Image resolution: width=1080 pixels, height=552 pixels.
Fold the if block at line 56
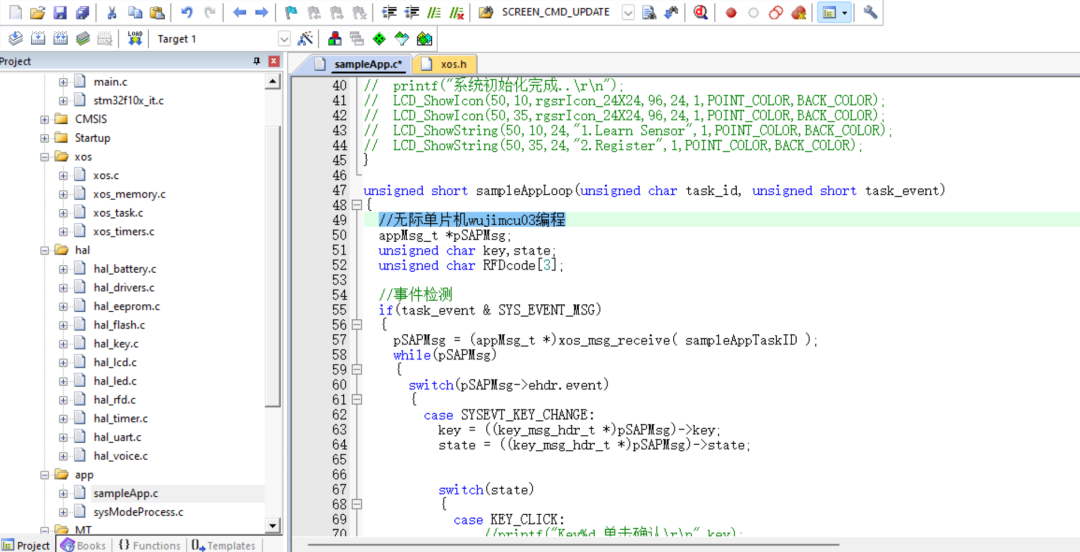tap(356, 325)
